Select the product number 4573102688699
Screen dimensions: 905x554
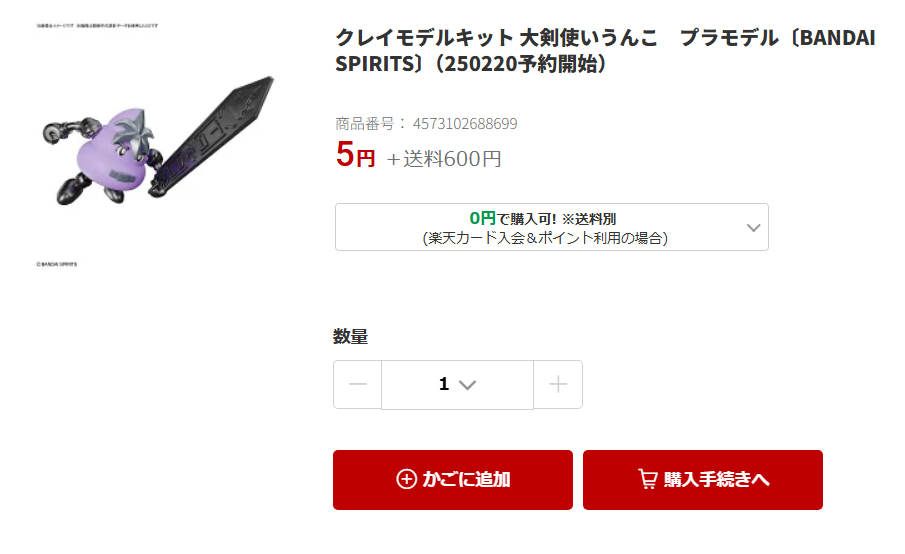(465, 123)
